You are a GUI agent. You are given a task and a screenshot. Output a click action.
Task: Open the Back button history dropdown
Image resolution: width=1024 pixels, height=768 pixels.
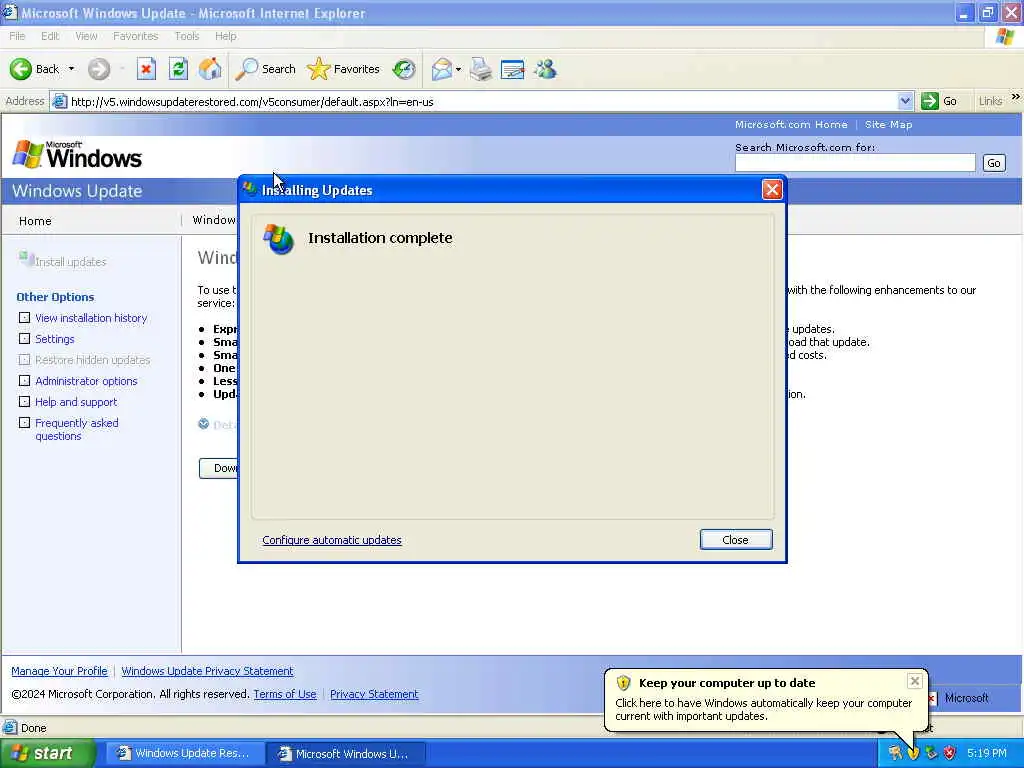(x=71, y=69)
